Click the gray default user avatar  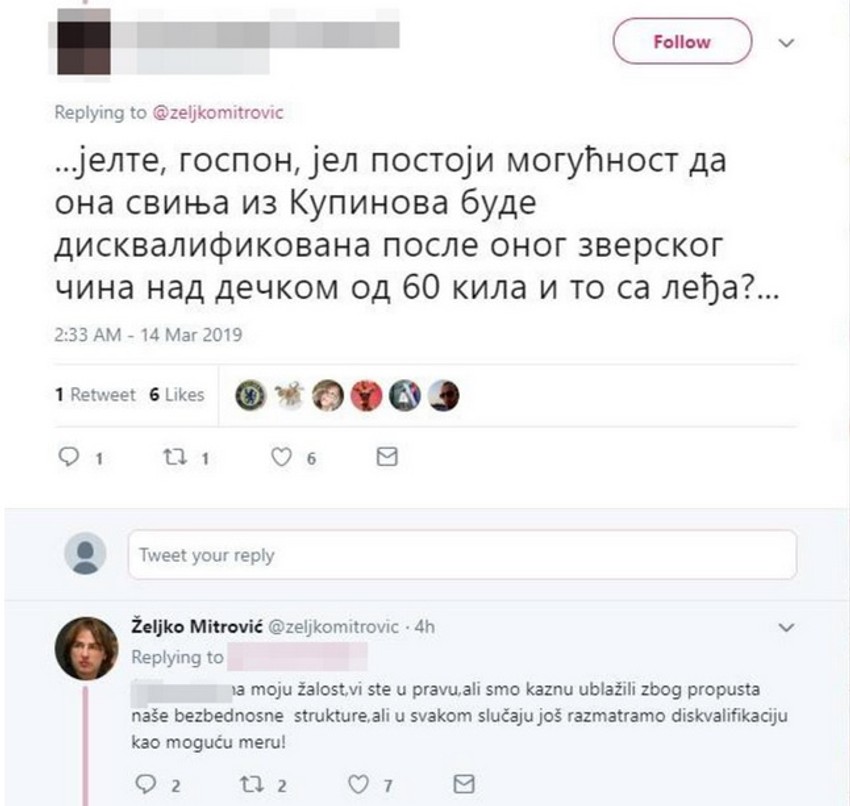(x=85, y=553)
